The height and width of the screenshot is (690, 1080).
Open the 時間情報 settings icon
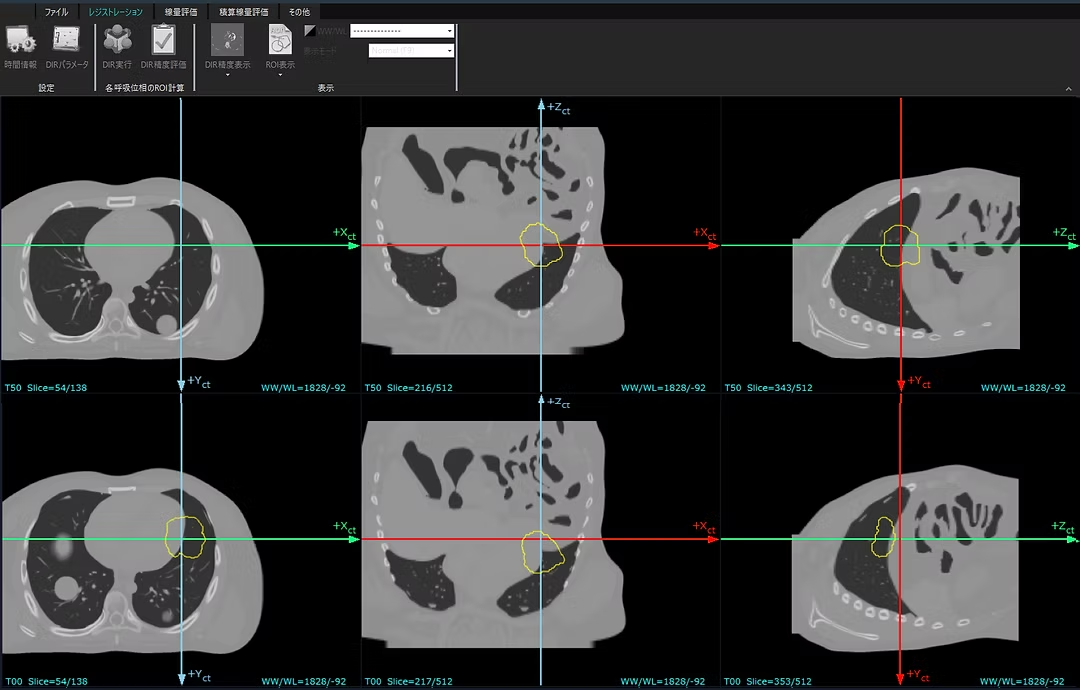(21, 41)
